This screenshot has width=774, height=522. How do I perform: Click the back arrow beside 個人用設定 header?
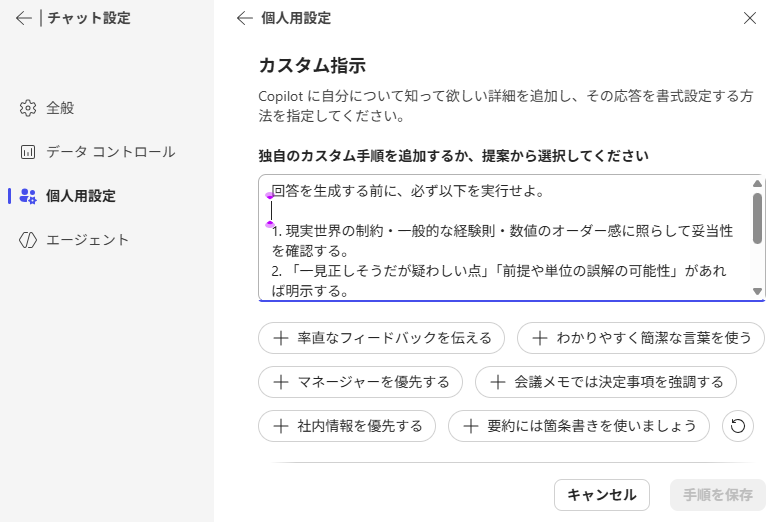[x=244, y=18]
